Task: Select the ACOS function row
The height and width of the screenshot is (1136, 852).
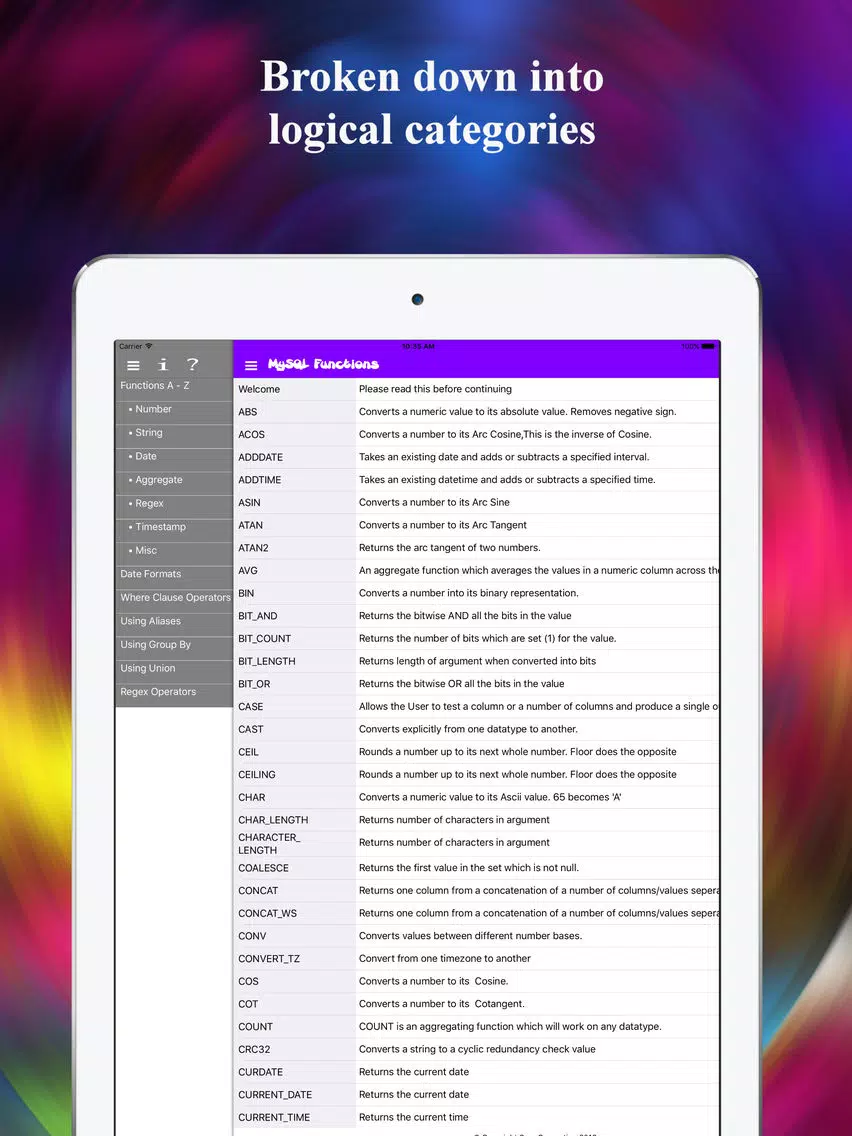Action: coord(476,435)
